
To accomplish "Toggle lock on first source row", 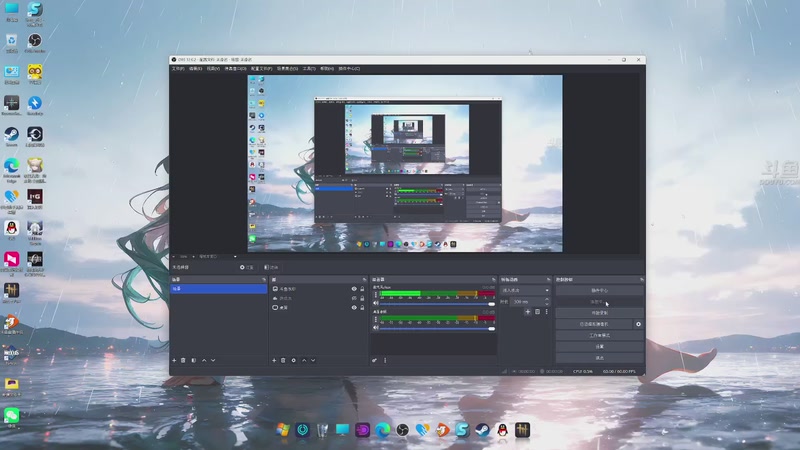I will click(362, 289).
